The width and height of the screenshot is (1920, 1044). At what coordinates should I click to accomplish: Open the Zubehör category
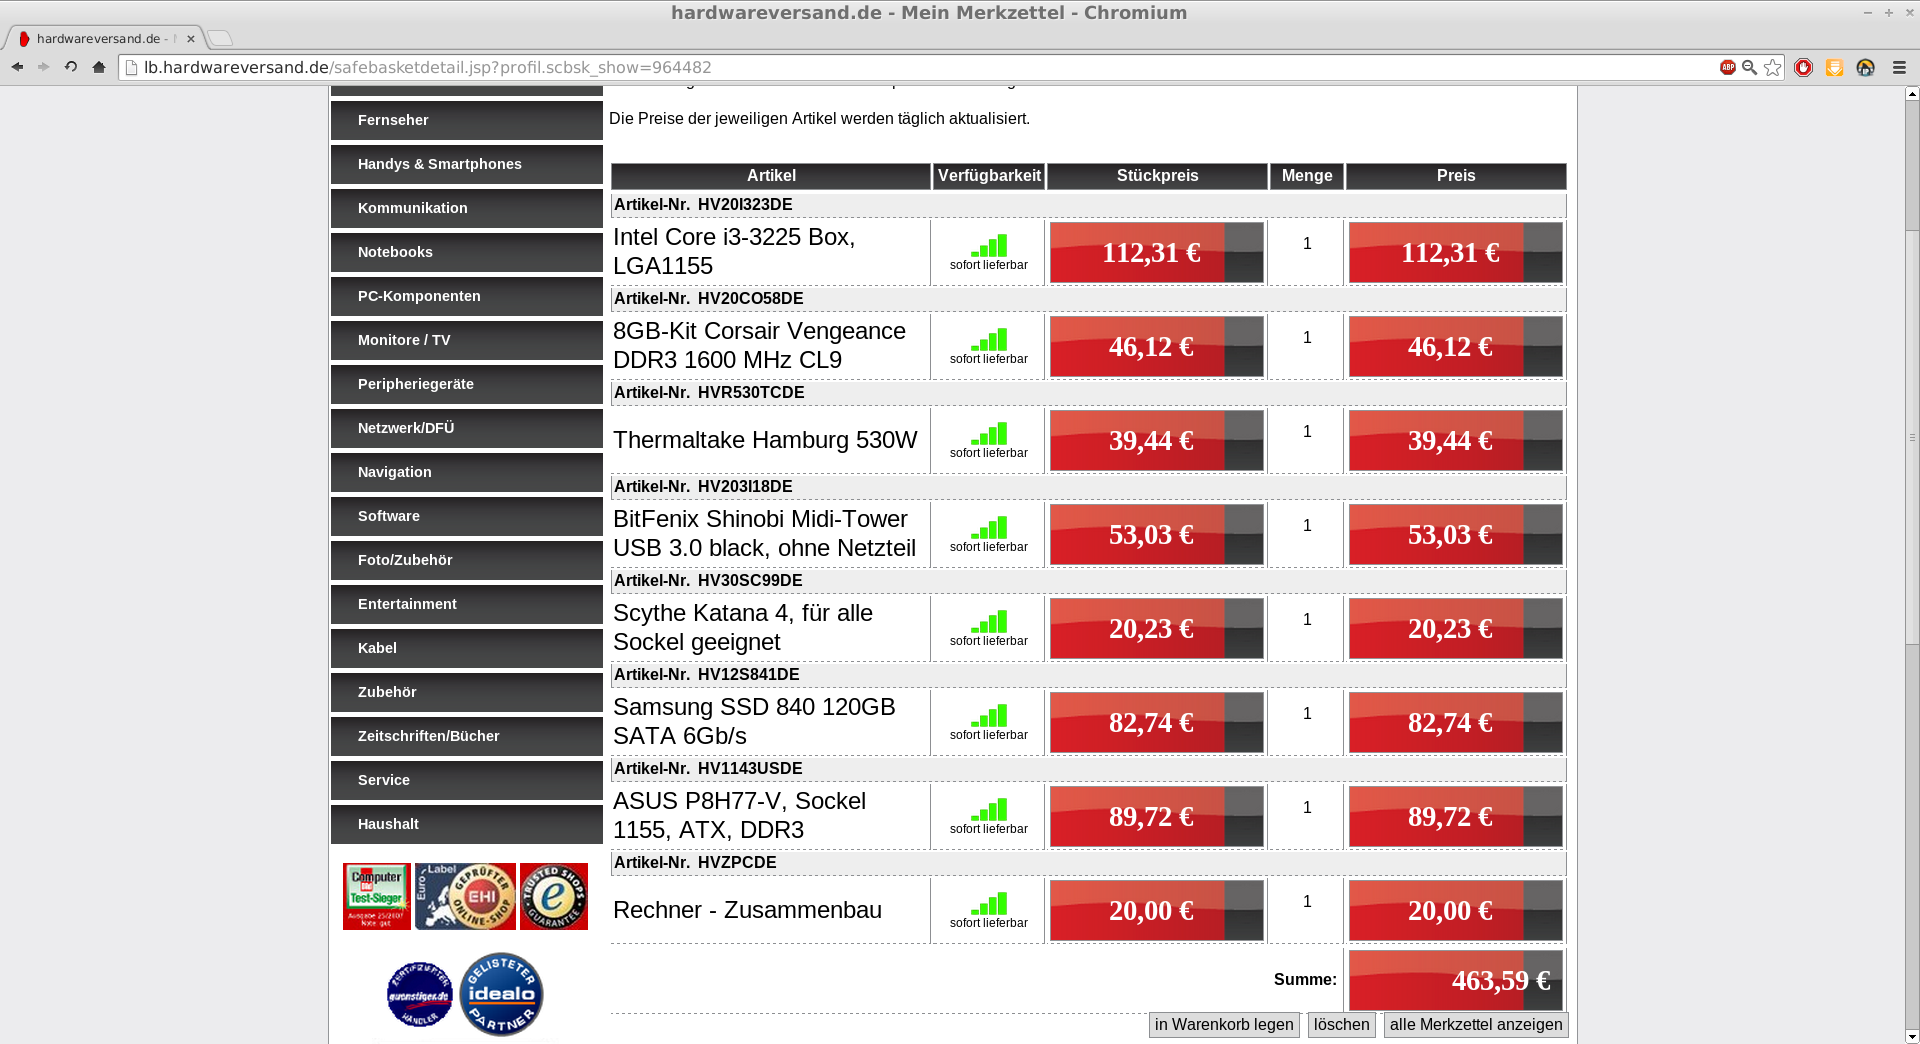click(467, 692)
